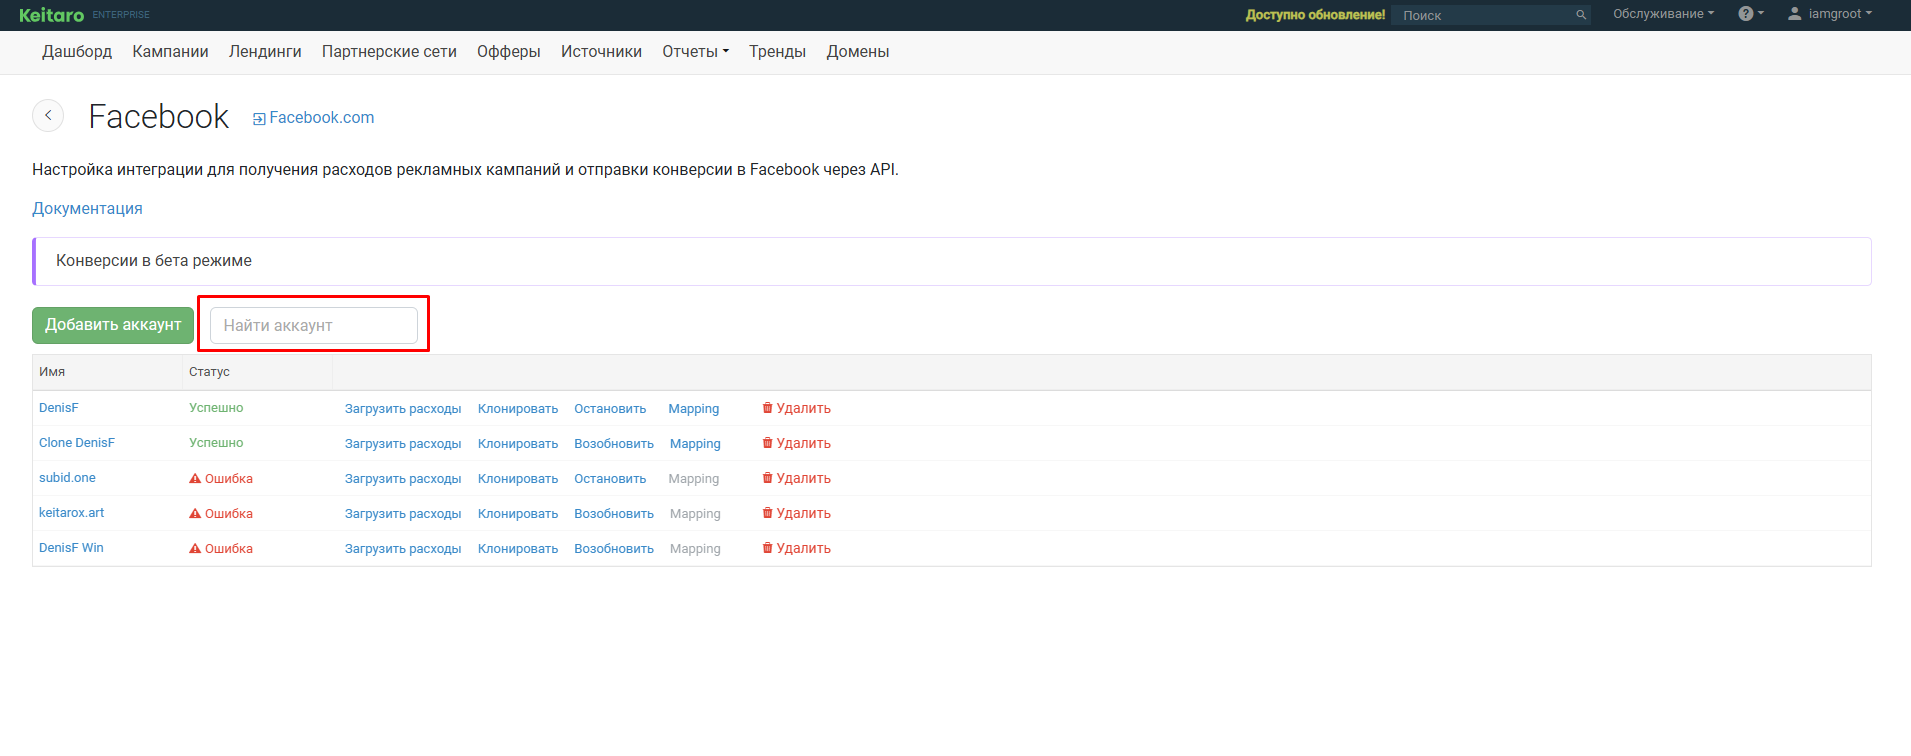The height and width of the screenshot is (756, 1911).
Task: Click greyed Mapping in keitarox.art row
Action: point(695,514)
